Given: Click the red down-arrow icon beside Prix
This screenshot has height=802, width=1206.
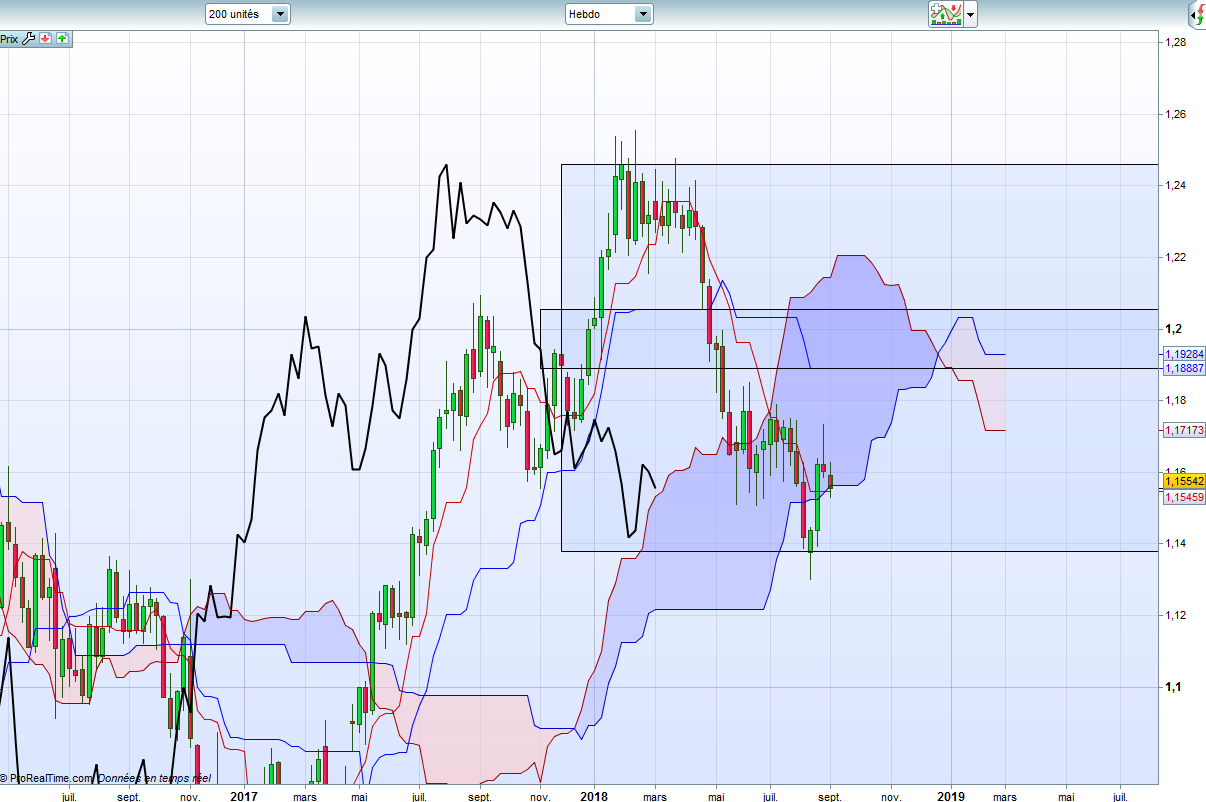Looking at the screenshot, I should [46, 39].
